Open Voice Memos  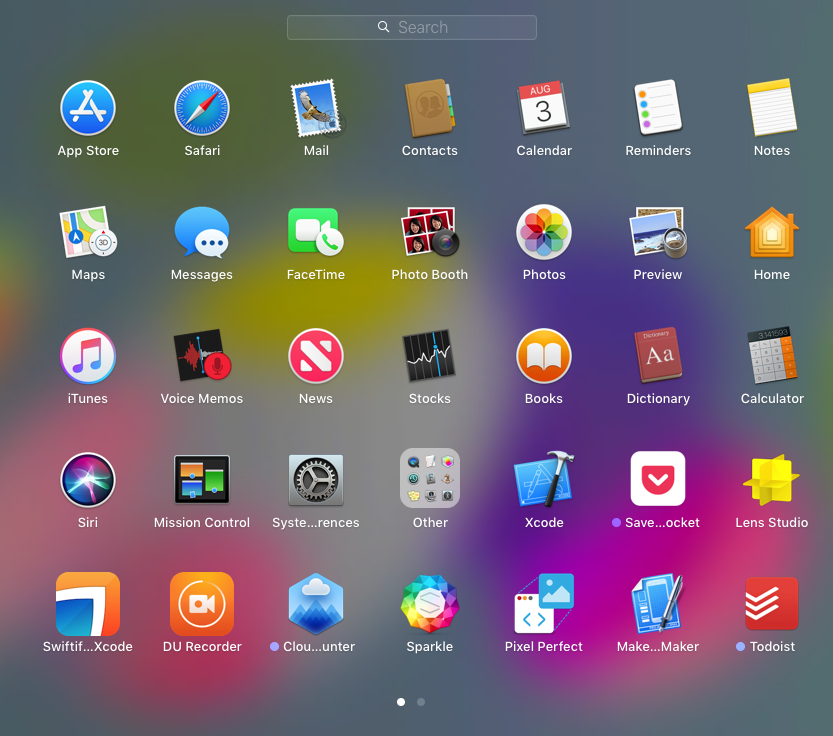click(x=202, y=356)
